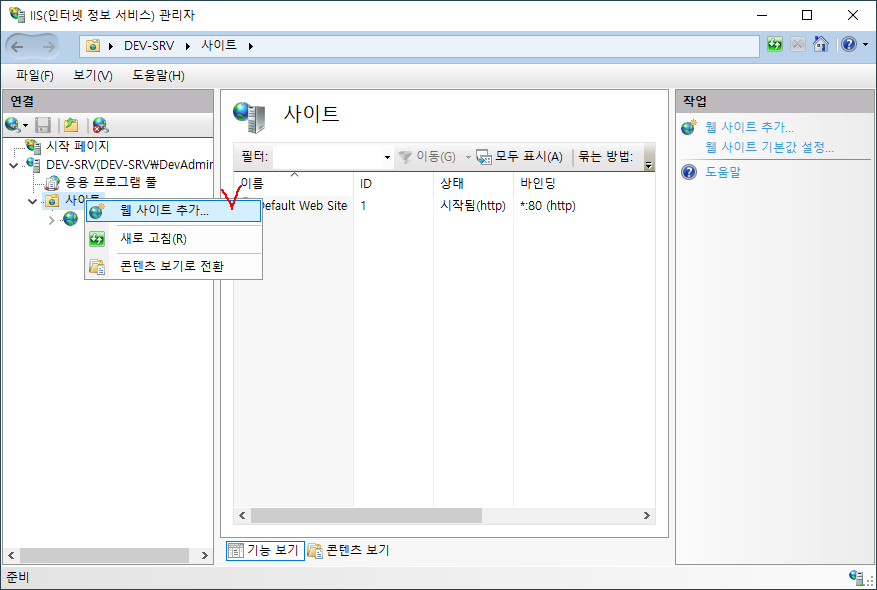
Task: Click the green refresh icon in context menu
Action: [97, 239]
